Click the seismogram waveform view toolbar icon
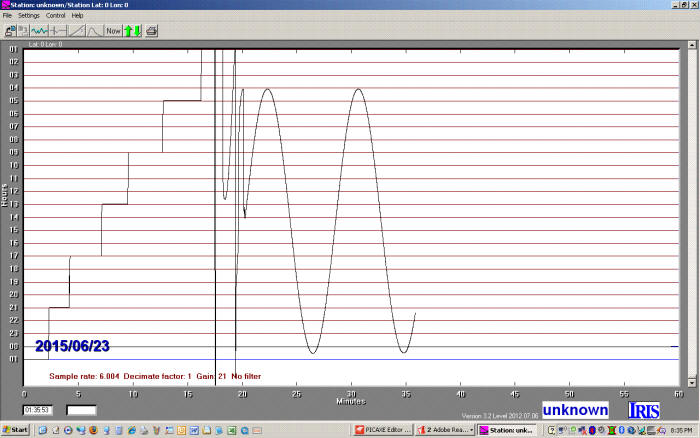The image size is (700, 438). tap(40, 31)
